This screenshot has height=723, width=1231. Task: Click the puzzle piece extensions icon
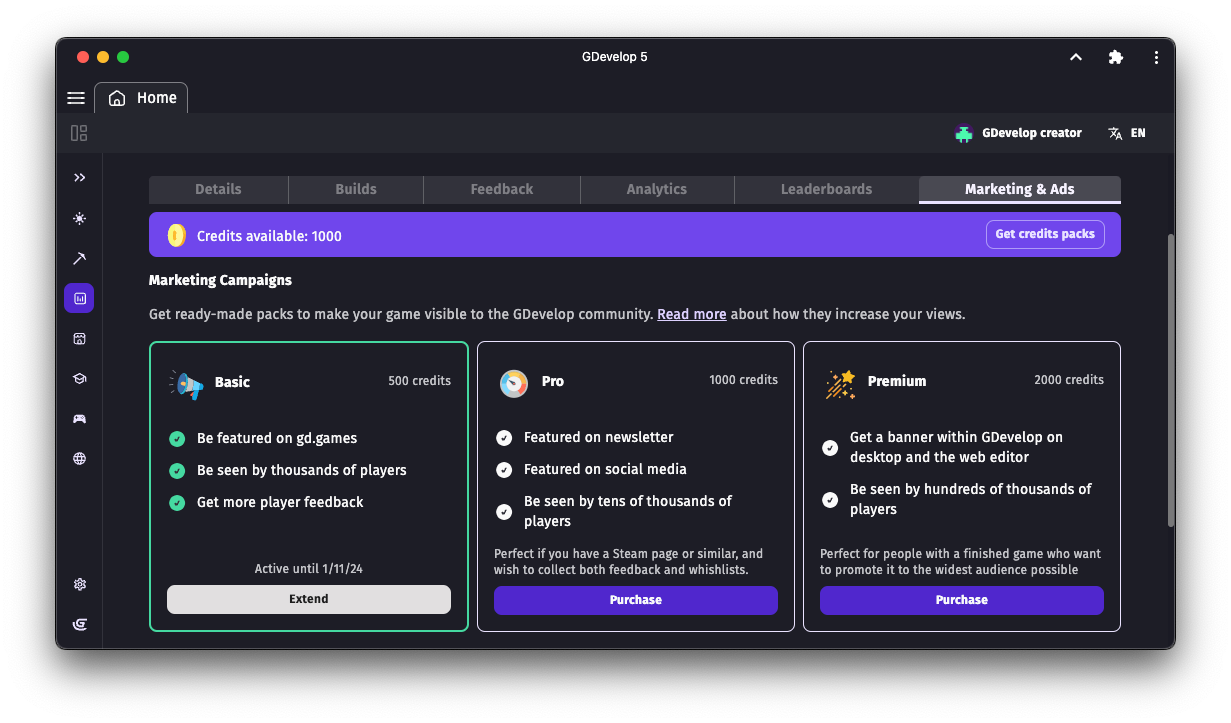pyautogui.click(x=1116, y=57)
